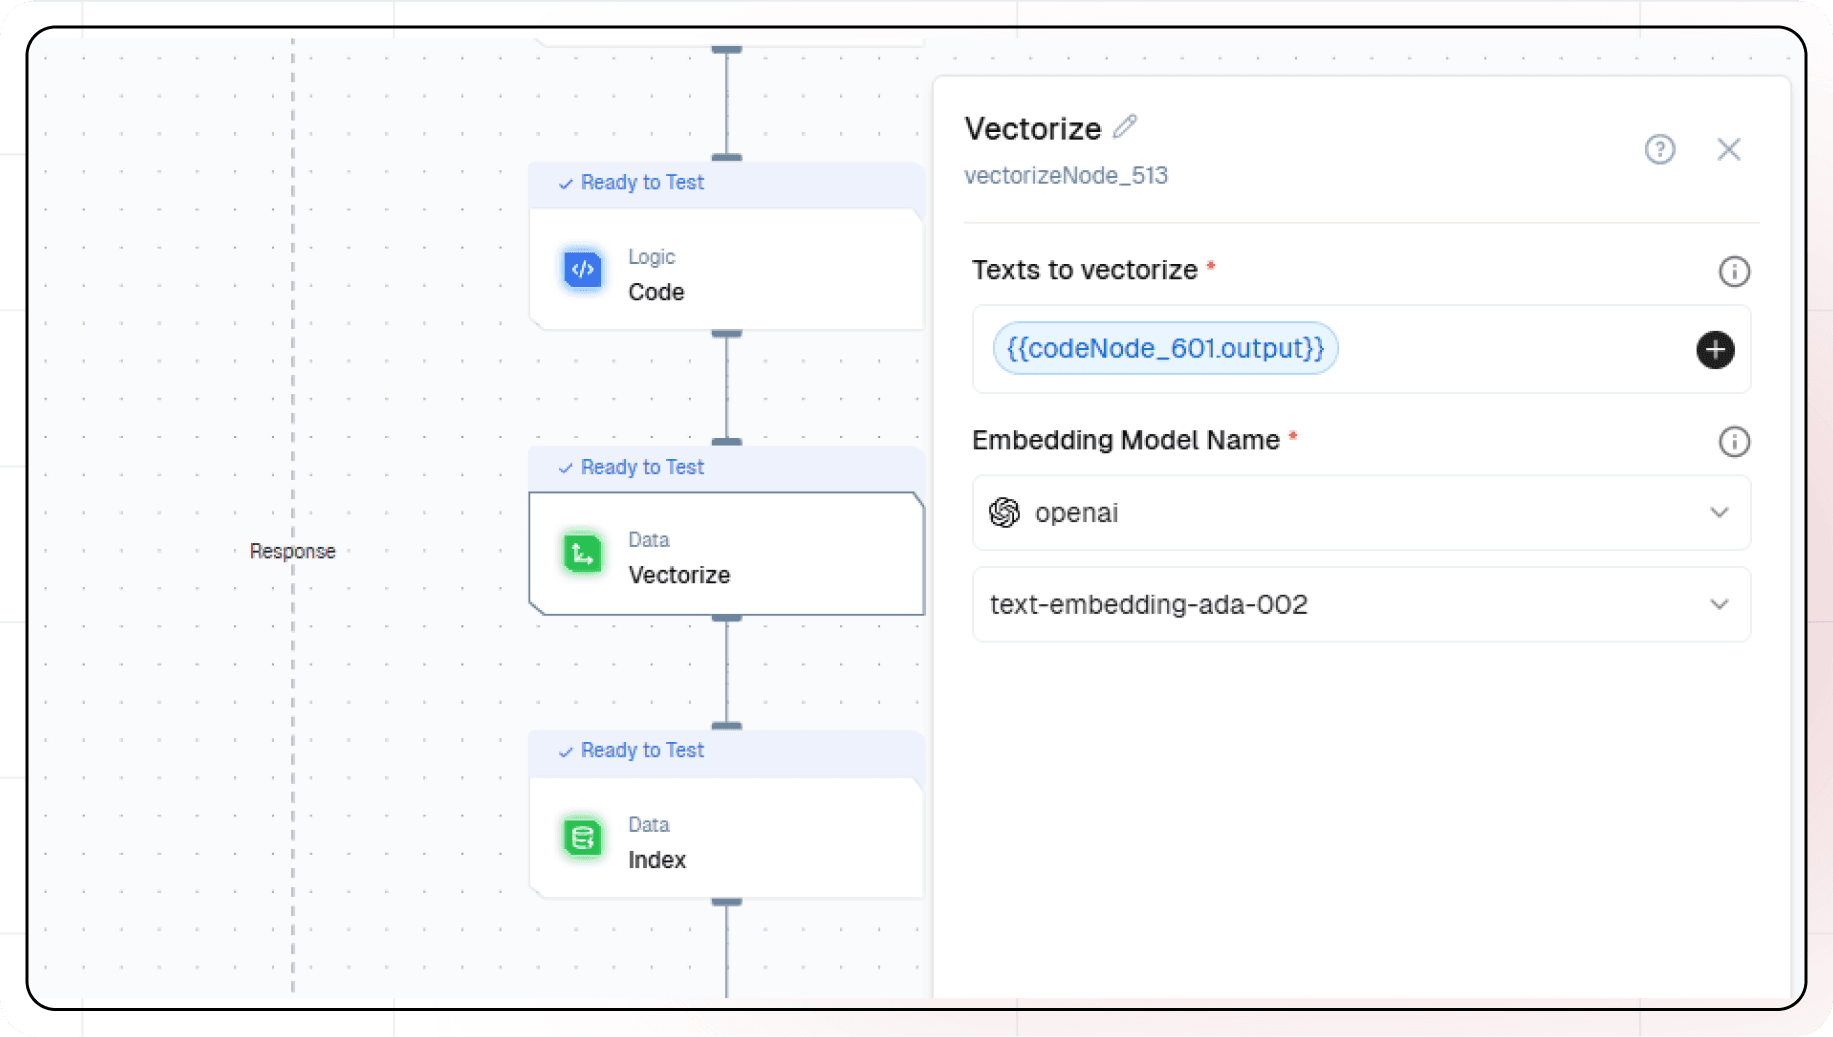
Task: Close the Vectorize configuration panel
Action: pos(1730,149)
